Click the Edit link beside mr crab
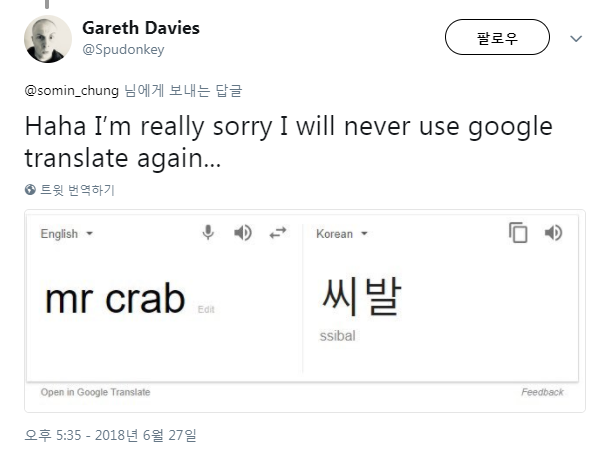This screenshot has width=606, height=453. (x=206, y=309)
